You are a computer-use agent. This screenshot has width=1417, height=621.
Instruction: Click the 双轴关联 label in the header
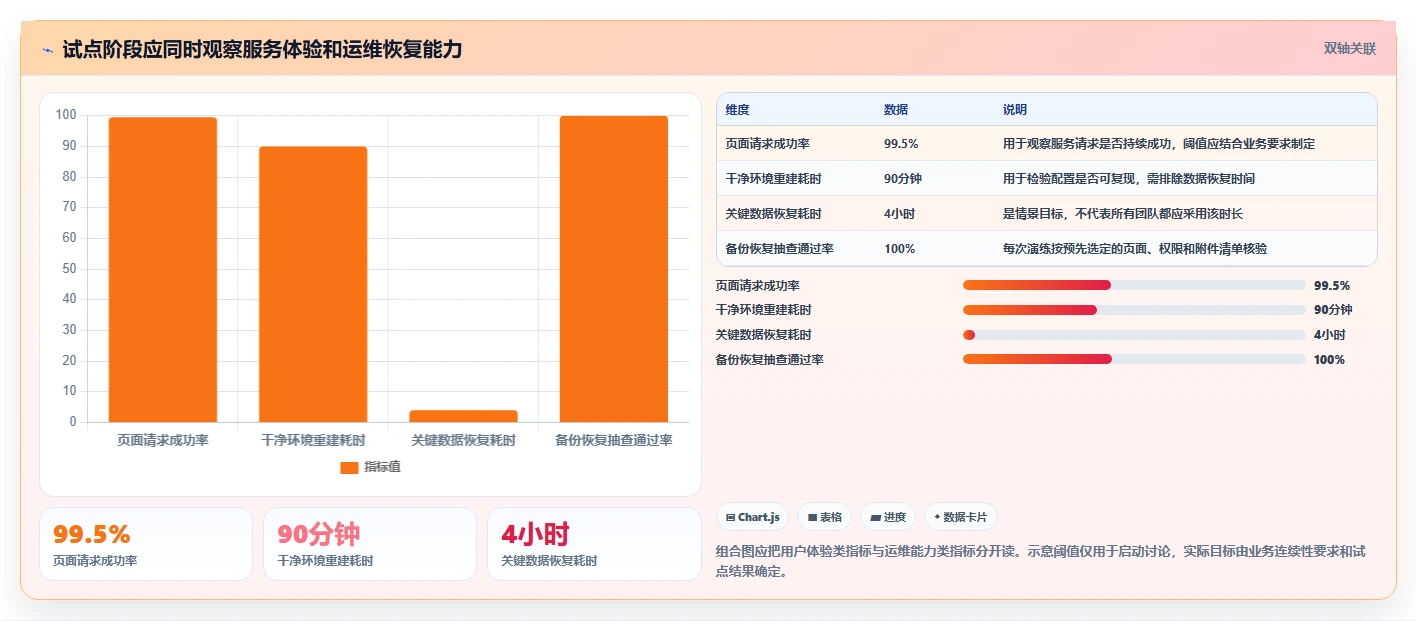(x=1350, y=49)
